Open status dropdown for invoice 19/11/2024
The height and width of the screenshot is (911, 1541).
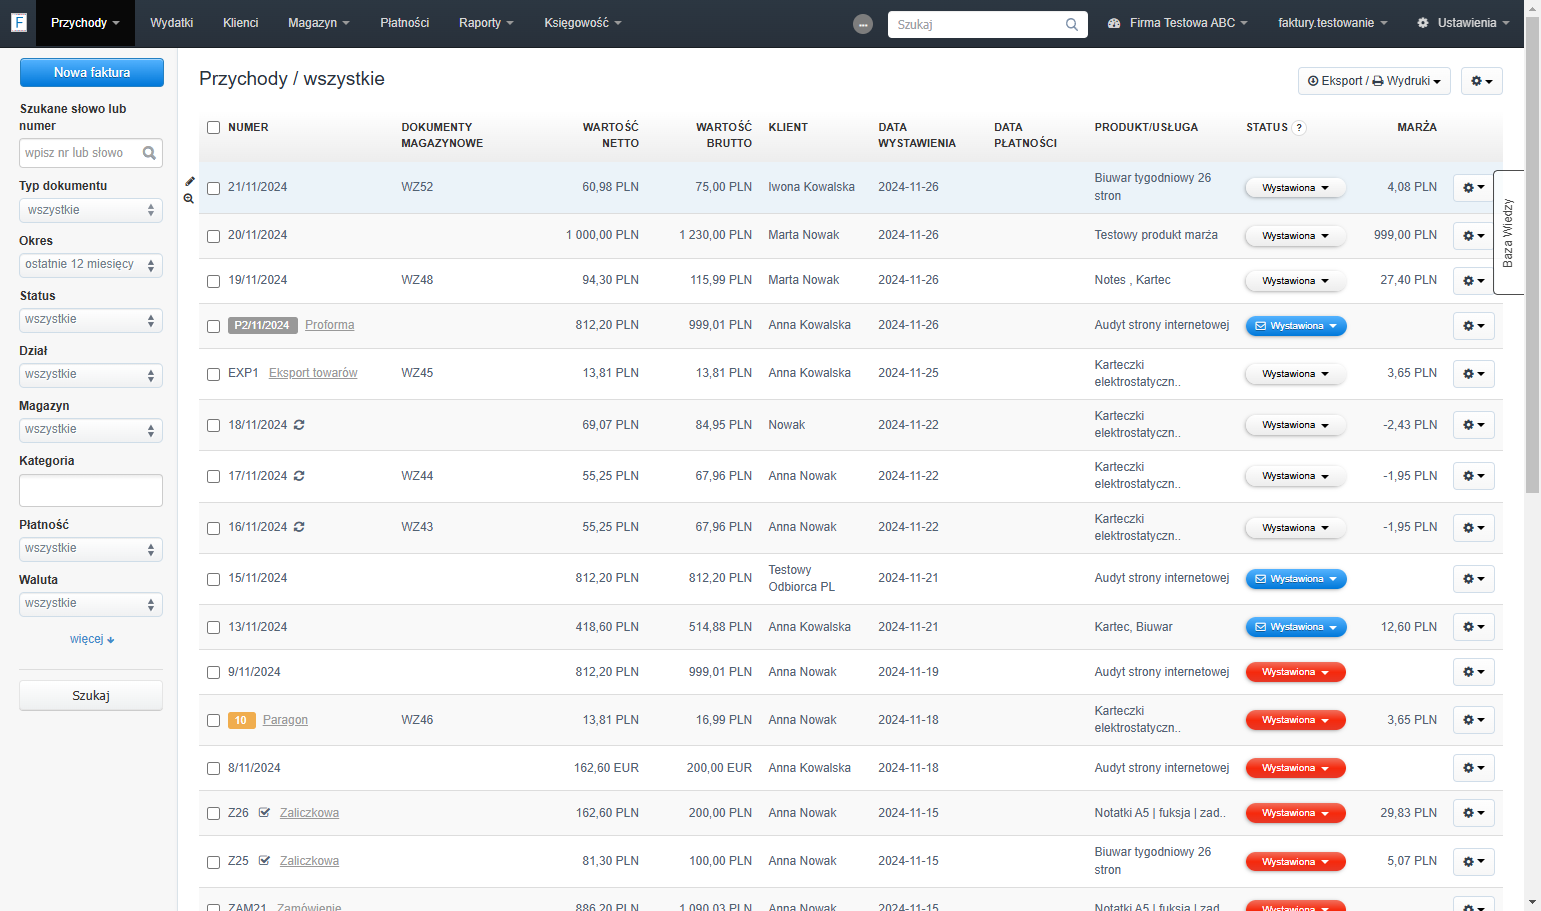[1295, 281]
